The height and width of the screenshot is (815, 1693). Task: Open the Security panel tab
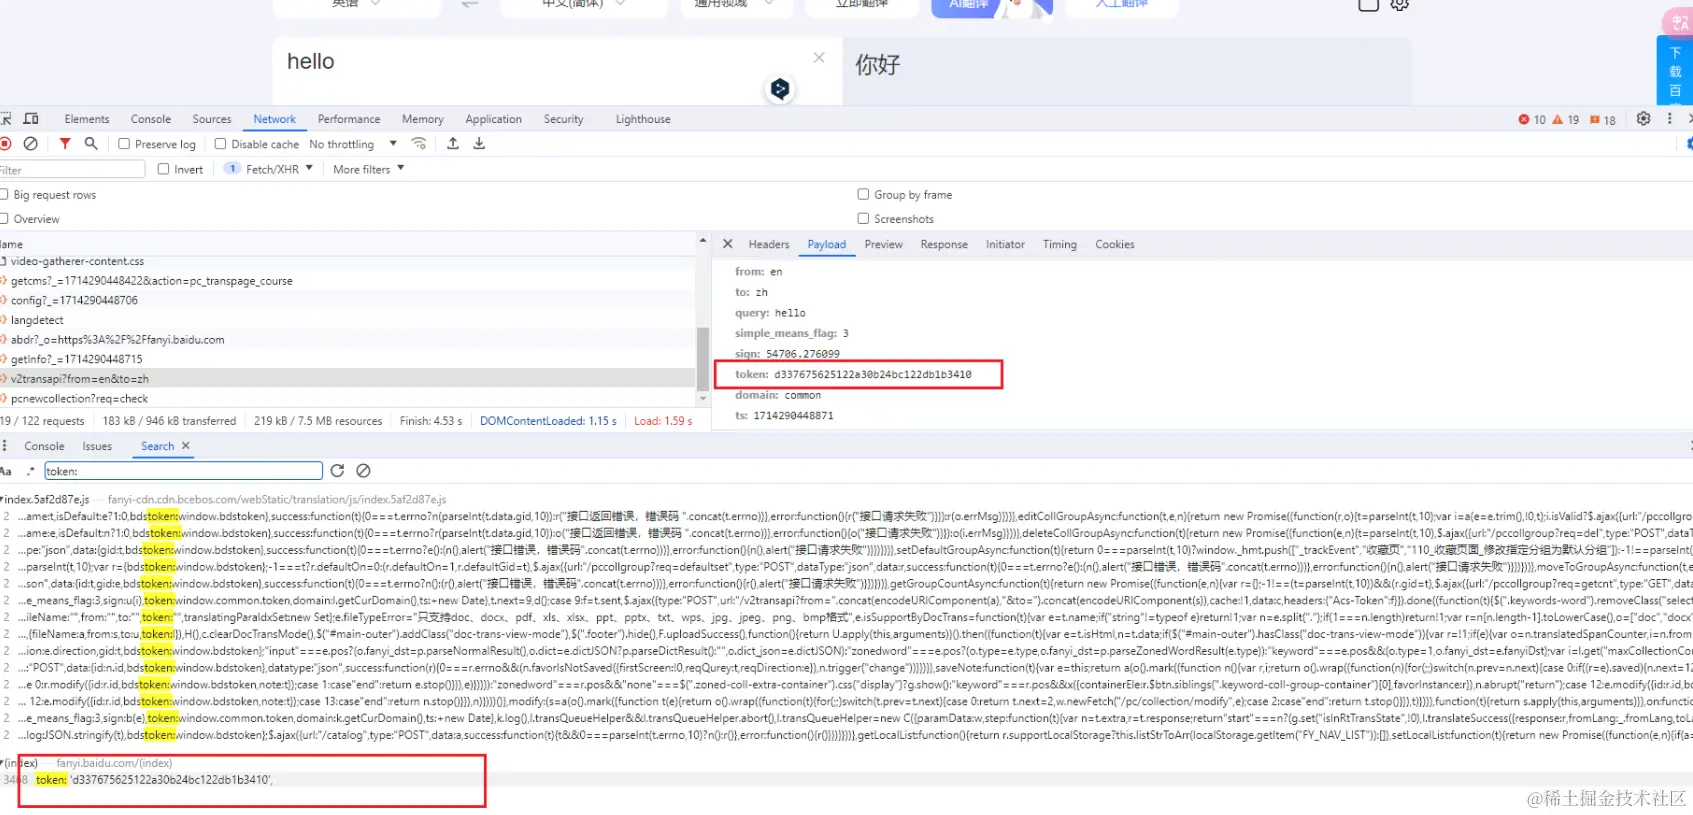click(x=564, y=119)
